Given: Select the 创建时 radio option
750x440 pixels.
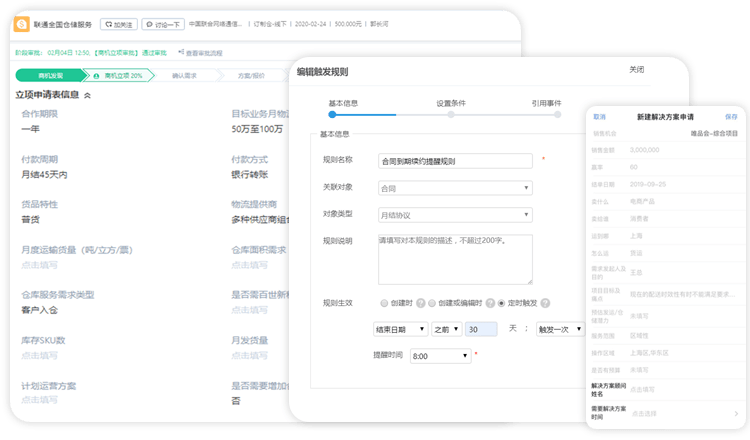Looking at the screenshot, I should click(x=384, y=303).
